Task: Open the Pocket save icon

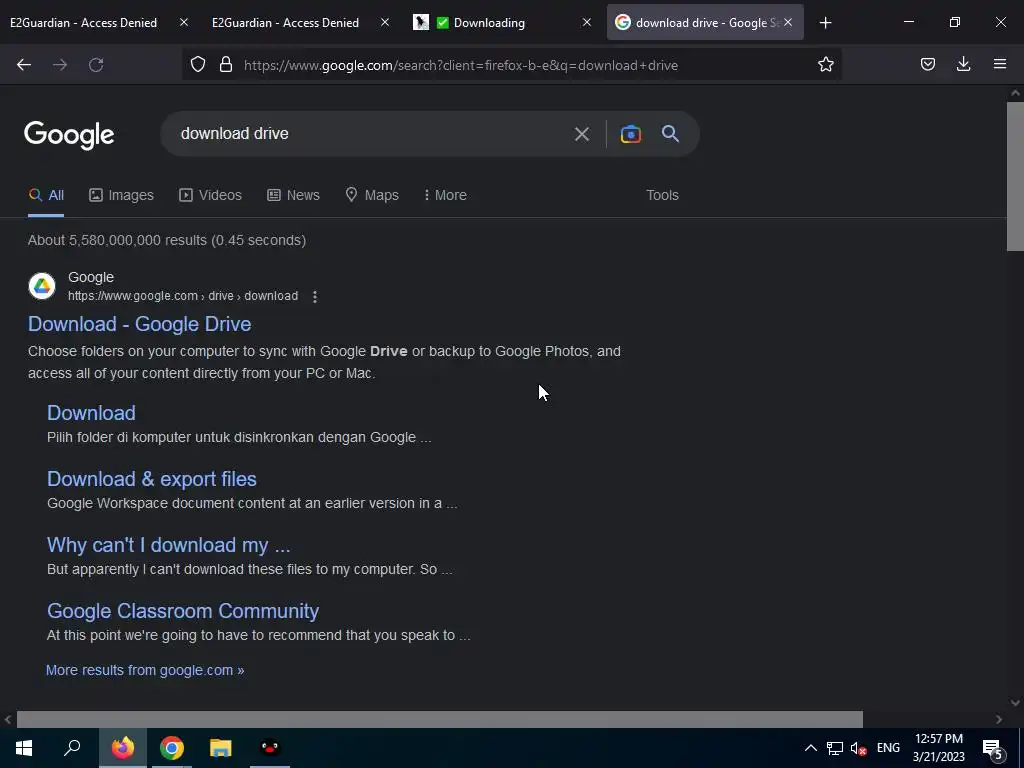Action: click(x=928, y=64)
